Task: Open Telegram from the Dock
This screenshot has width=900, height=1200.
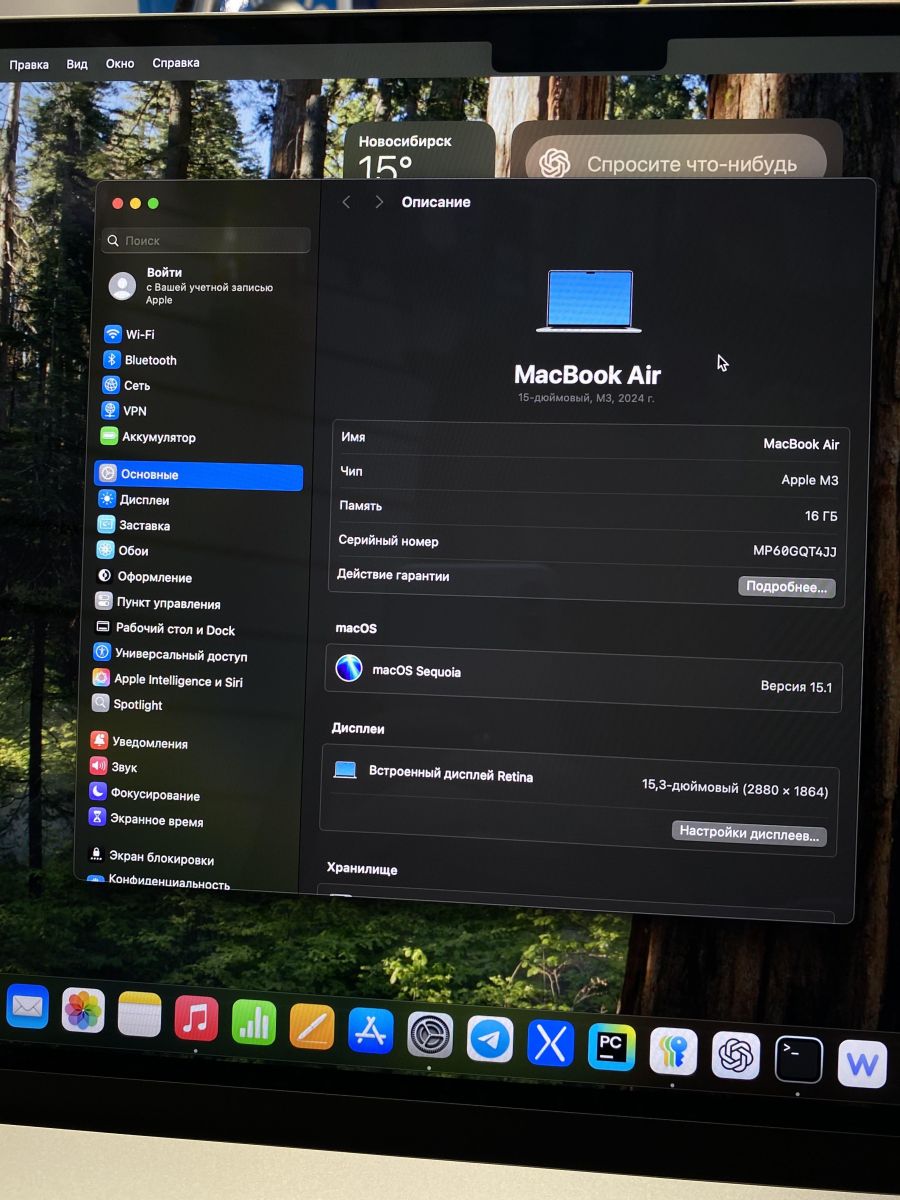Action: pyautogui.click(x=490, y=1040)
